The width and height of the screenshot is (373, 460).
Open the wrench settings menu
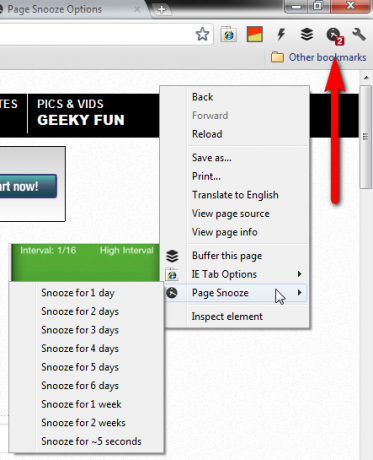tap(359, 34)
